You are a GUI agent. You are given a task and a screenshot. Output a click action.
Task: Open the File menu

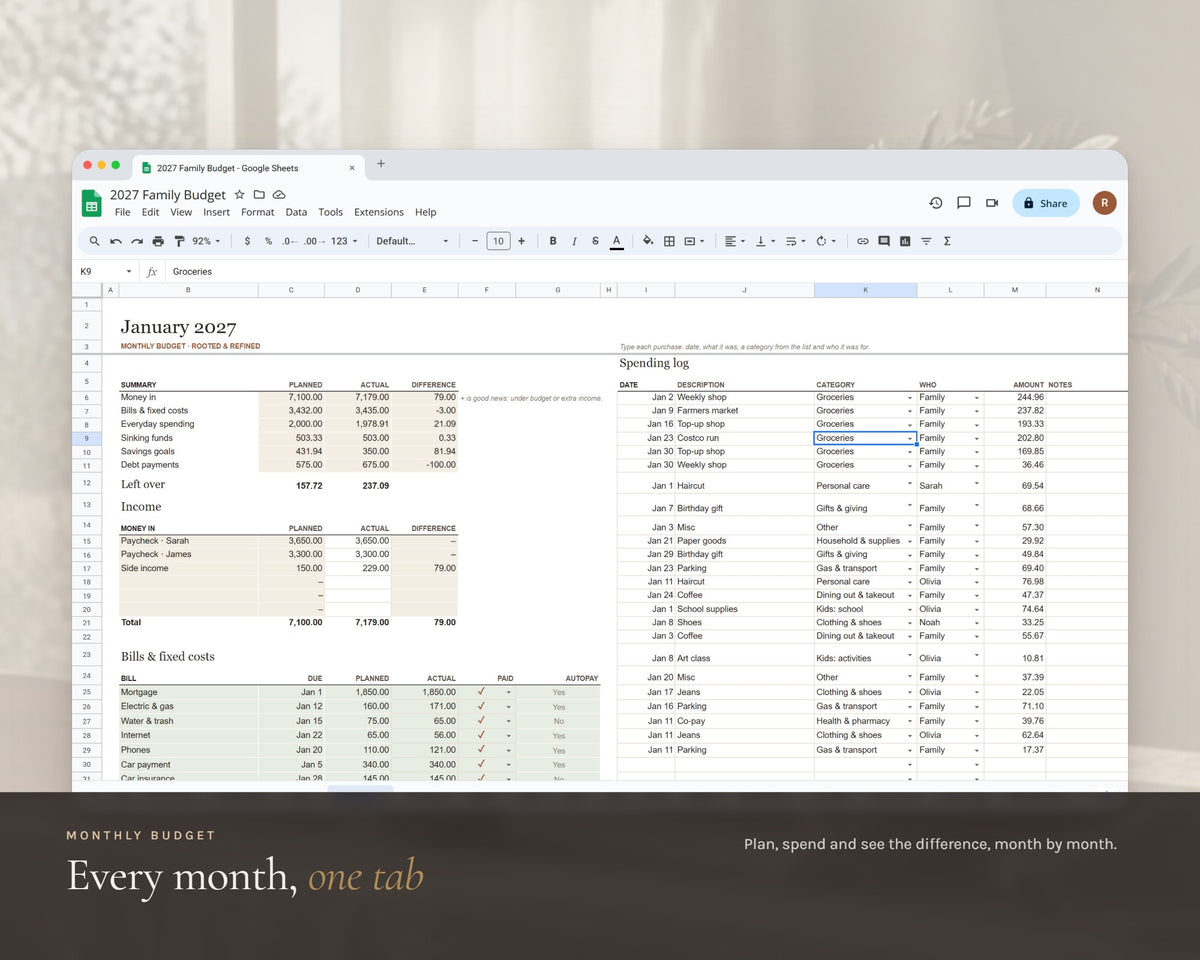click(122, 212)
